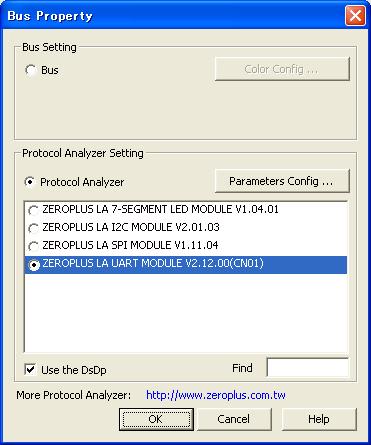
Task: Open the www.zeroplus.com.tw link
Action: [x=216, y=395]
